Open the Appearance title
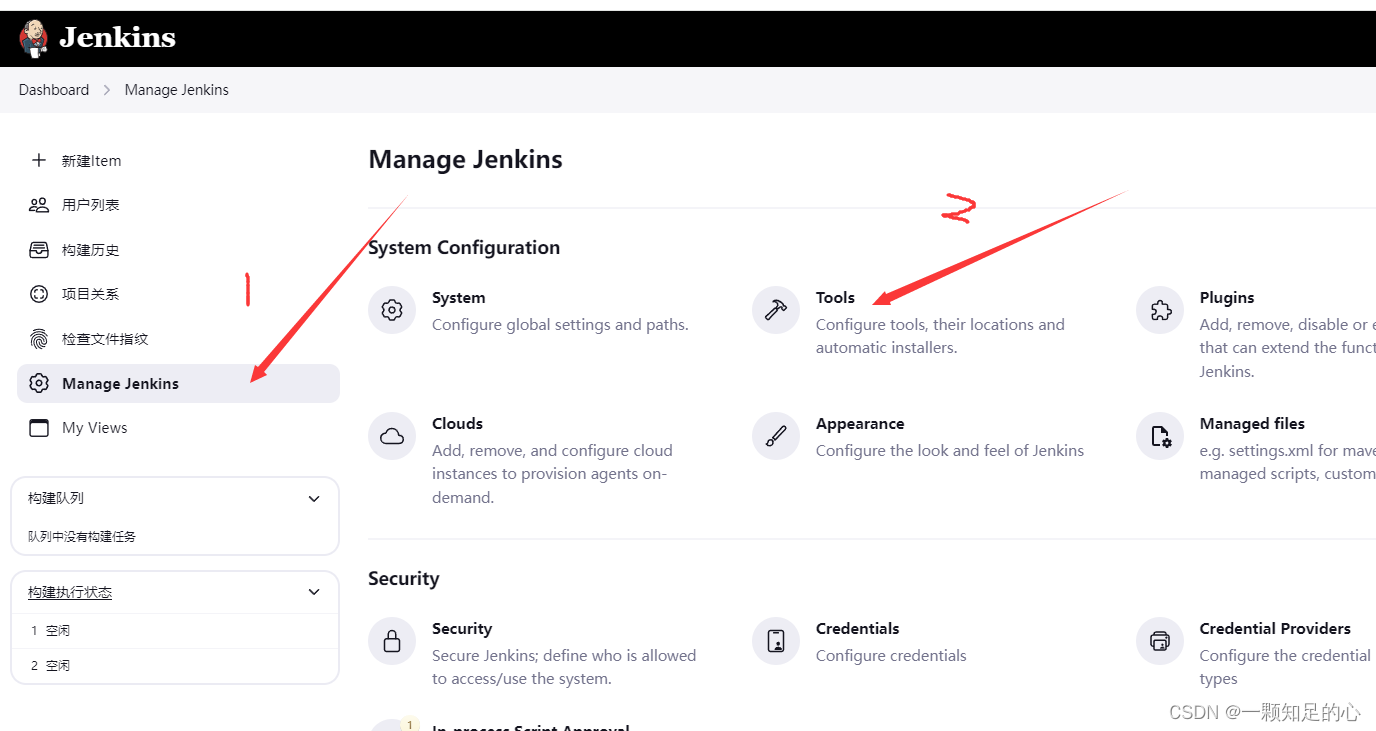The height and width of the screenshot is (731, 1376). click(860, 424)
